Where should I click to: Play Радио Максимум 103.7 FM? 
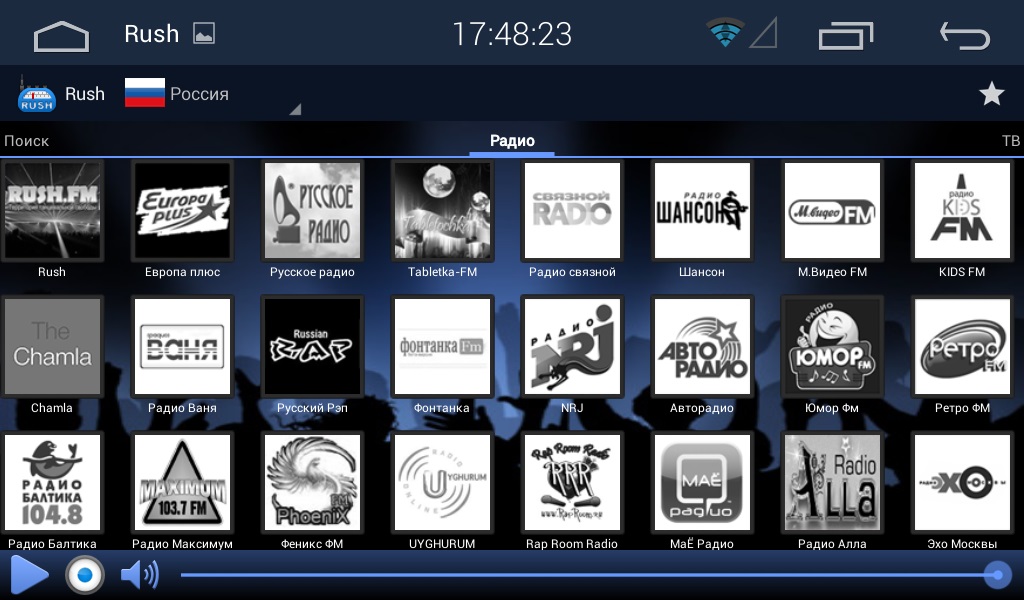coord(182,483)
